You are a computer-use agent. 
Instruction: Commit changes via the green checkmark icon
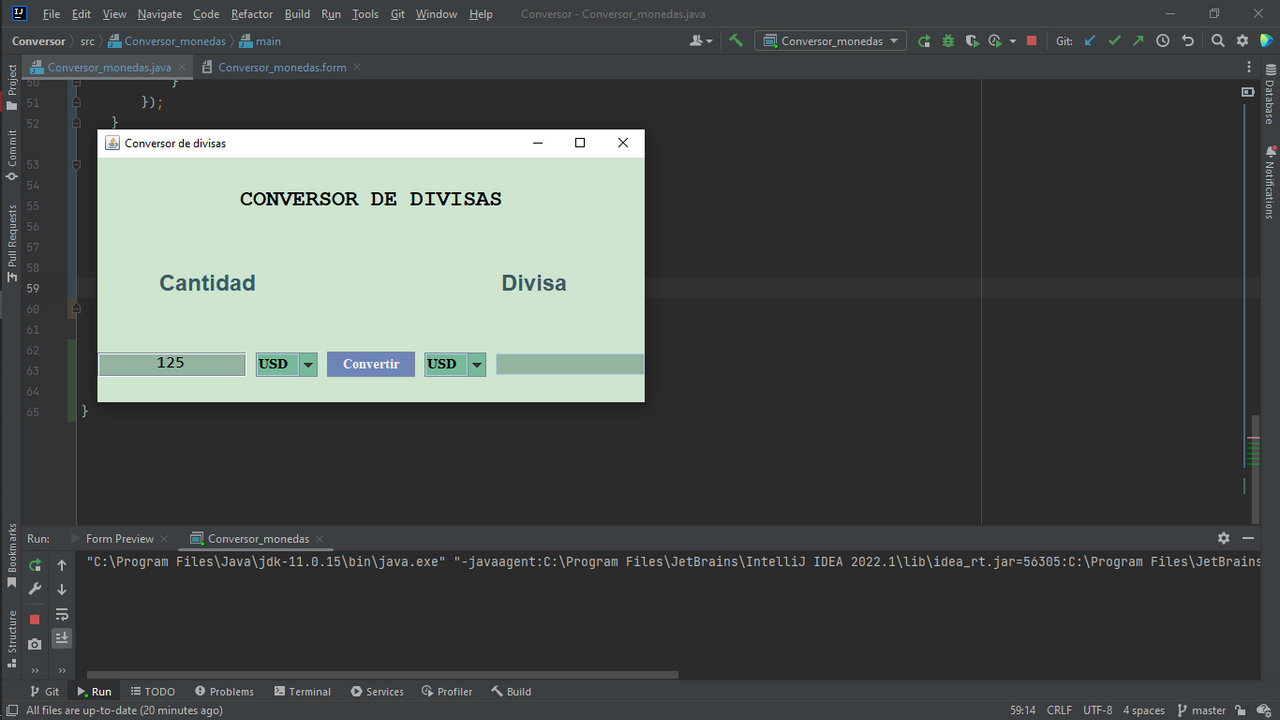click(1113, 40)
